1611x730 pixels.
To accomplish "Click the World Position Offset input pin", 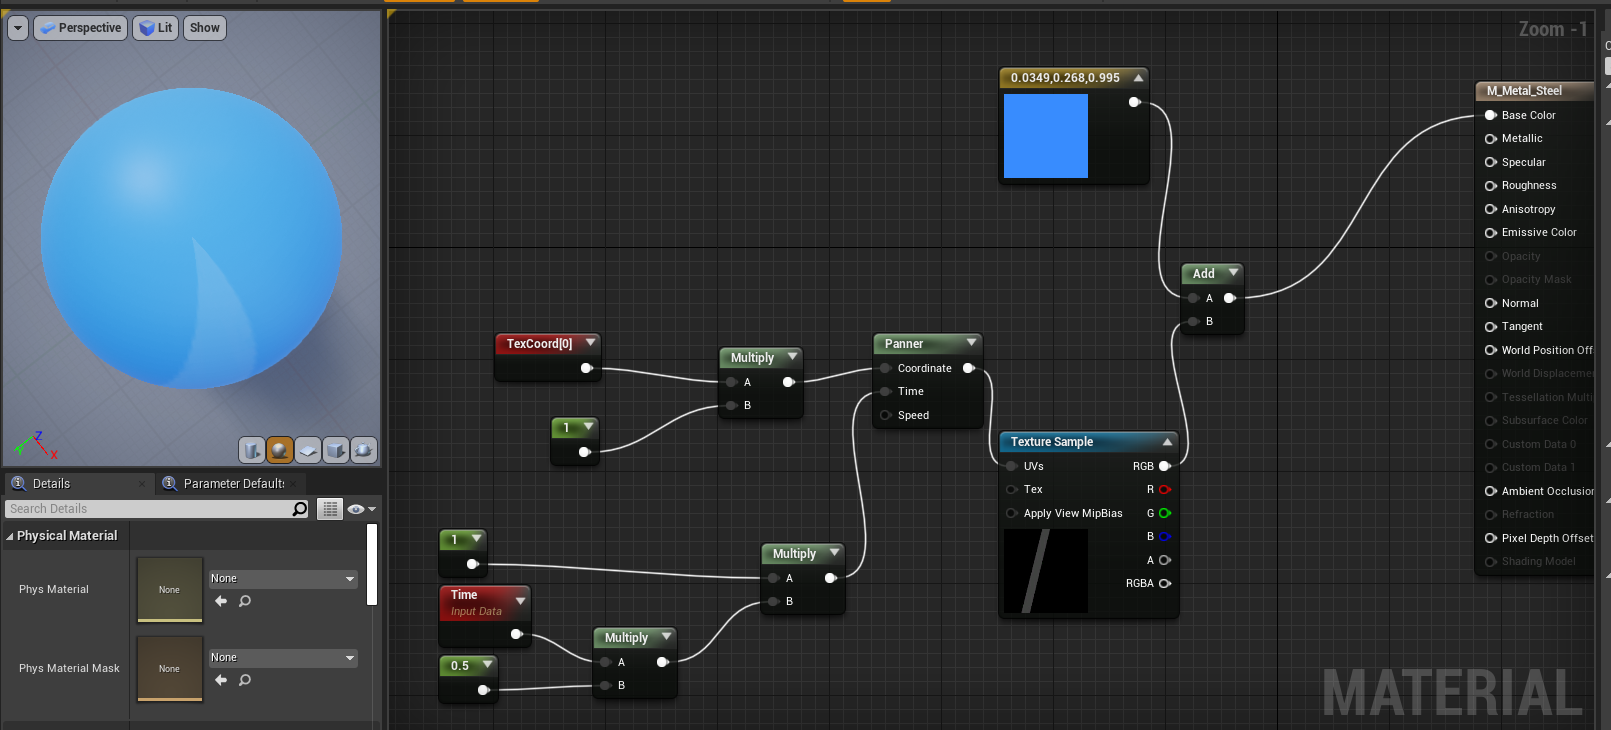I will (1491, 350).
